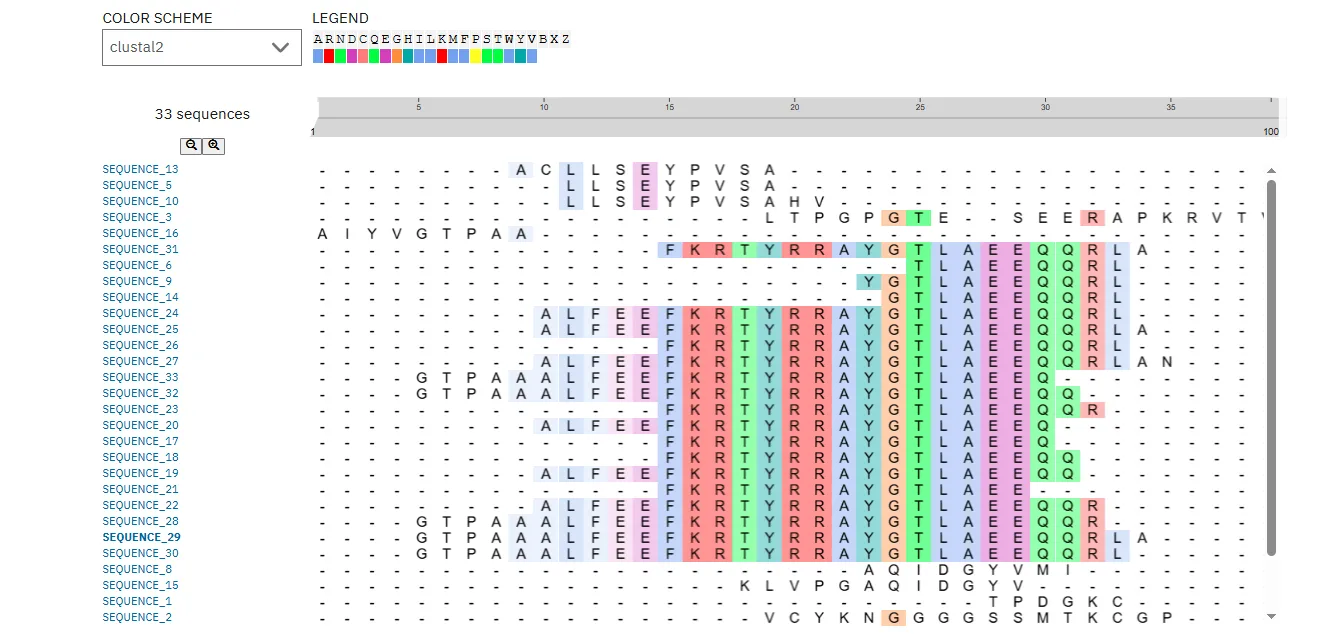Open the SEQUENCE_5 label
Screen dimensions: 1336x644
(x=137, y=185)
